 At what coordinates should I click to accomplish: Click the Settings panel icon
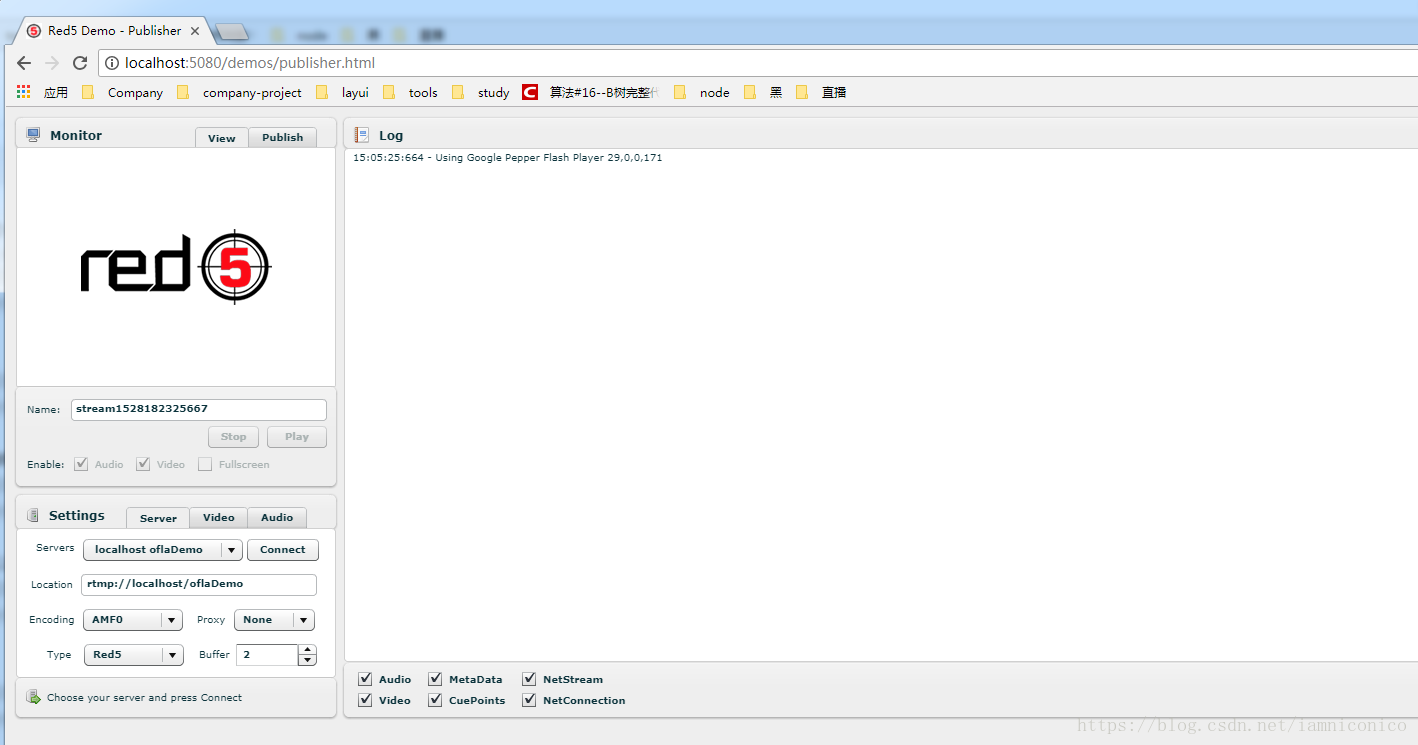(x=33, y=516)
